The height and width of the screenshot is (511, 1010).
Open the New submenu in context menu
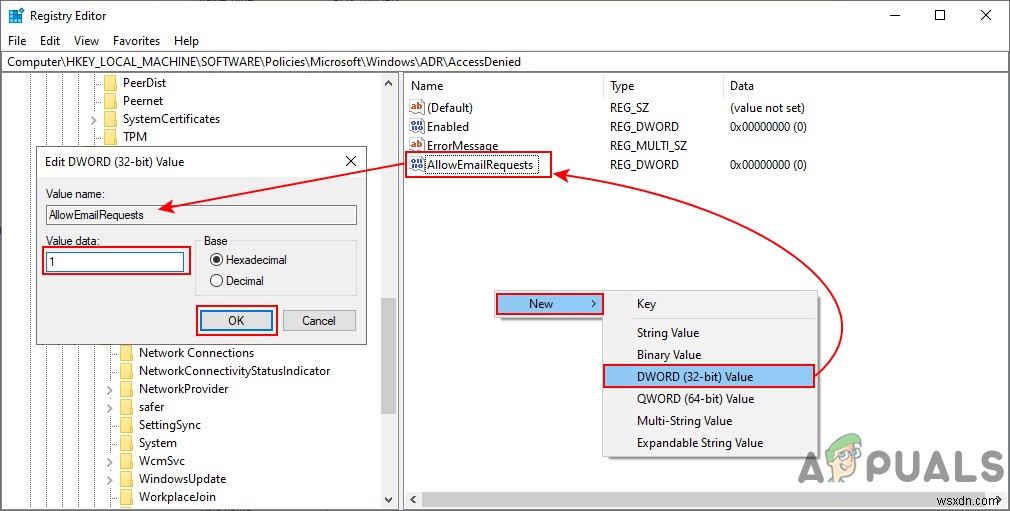[x=549, y=304]
